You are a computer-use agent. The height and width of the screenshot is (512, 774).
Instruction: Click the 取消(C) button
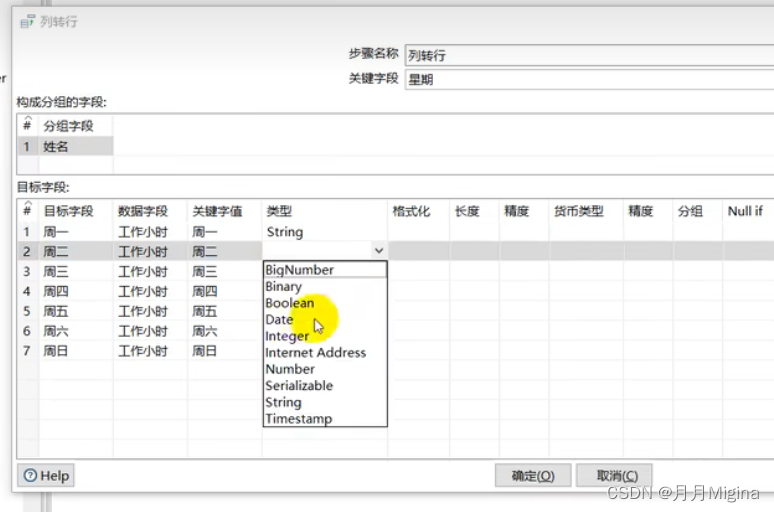tap(615, 475)
